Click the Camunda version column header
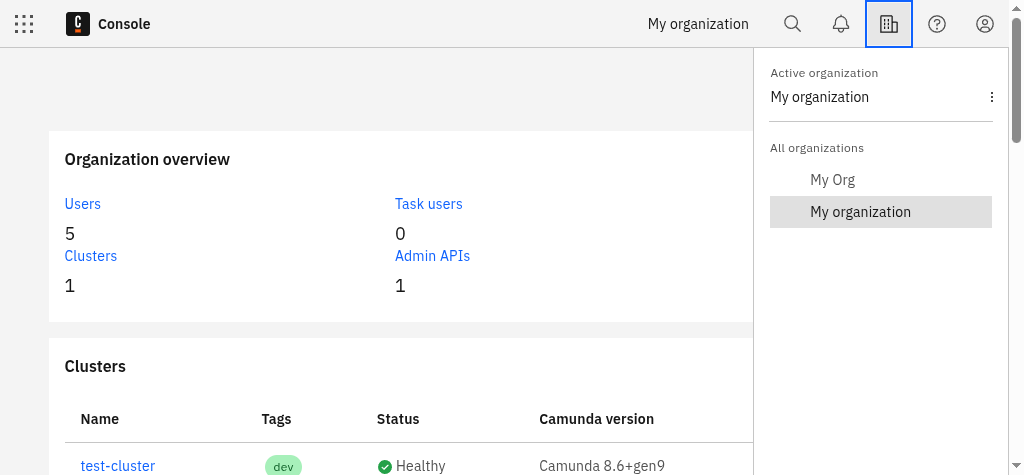This screenshot has height=475, width=1024. 596,419
